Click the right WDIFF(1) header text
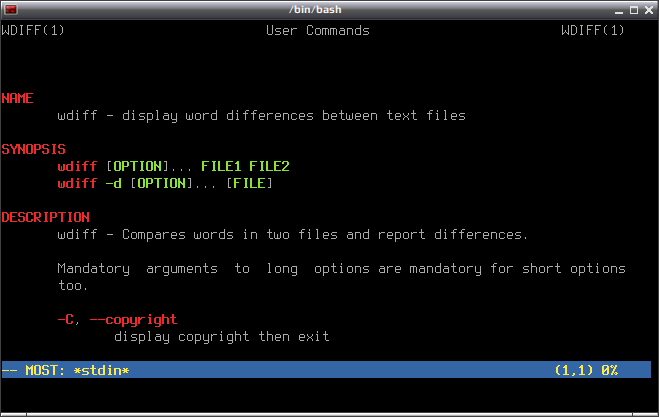Screen dimensions: 659x417 593,30
